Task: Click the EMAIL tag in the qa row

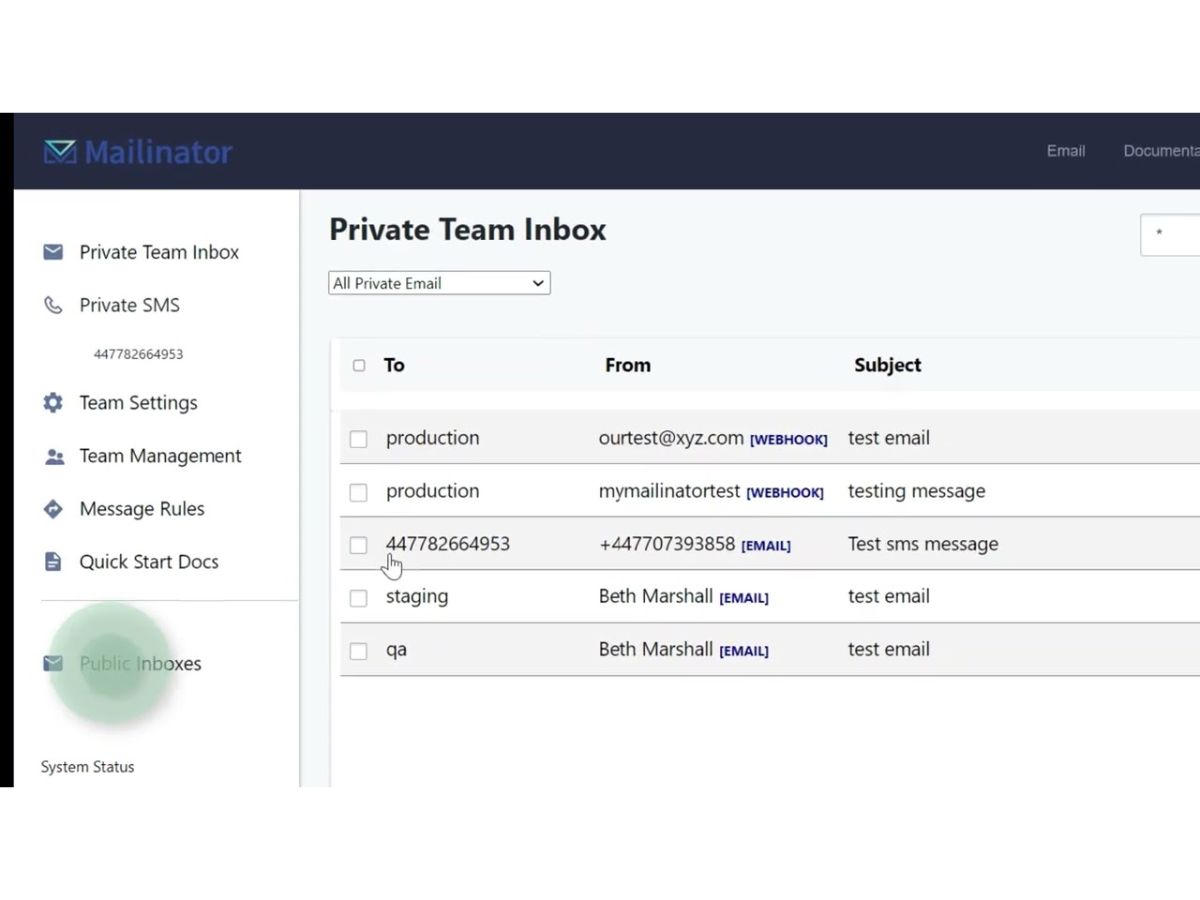Action: coord(744,651)
